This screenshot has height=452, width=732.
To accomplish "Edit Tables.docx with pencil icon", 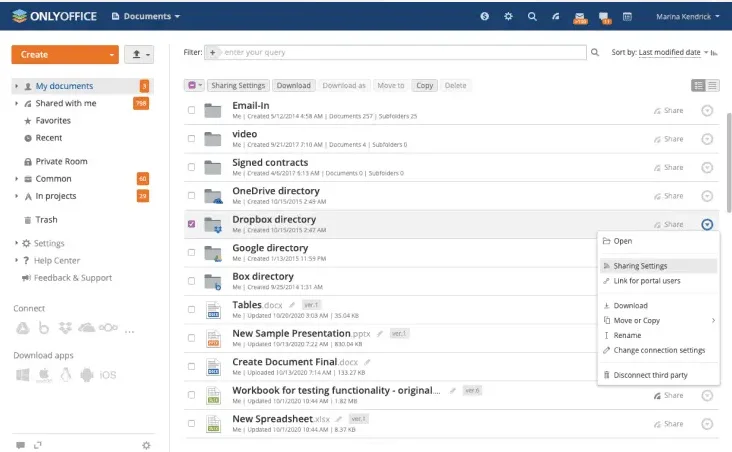I will tap(292, 305).
